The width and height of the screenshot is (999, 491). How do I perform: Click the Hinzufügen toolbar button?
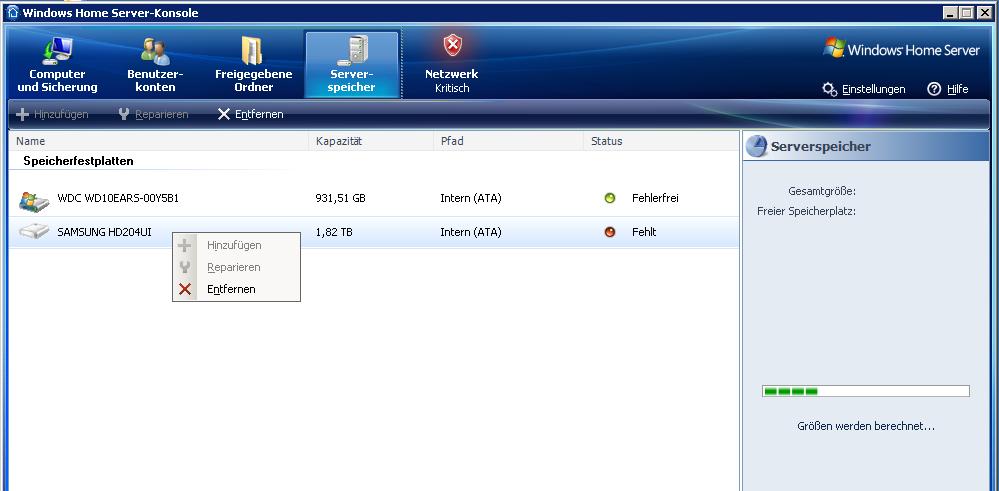[52, 115]
